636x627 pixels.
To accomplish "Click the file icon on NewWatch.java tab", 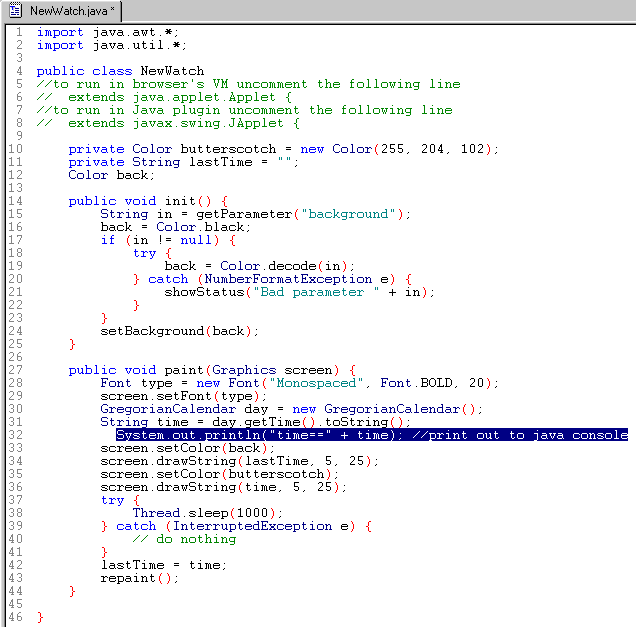I will coord(15,10).
